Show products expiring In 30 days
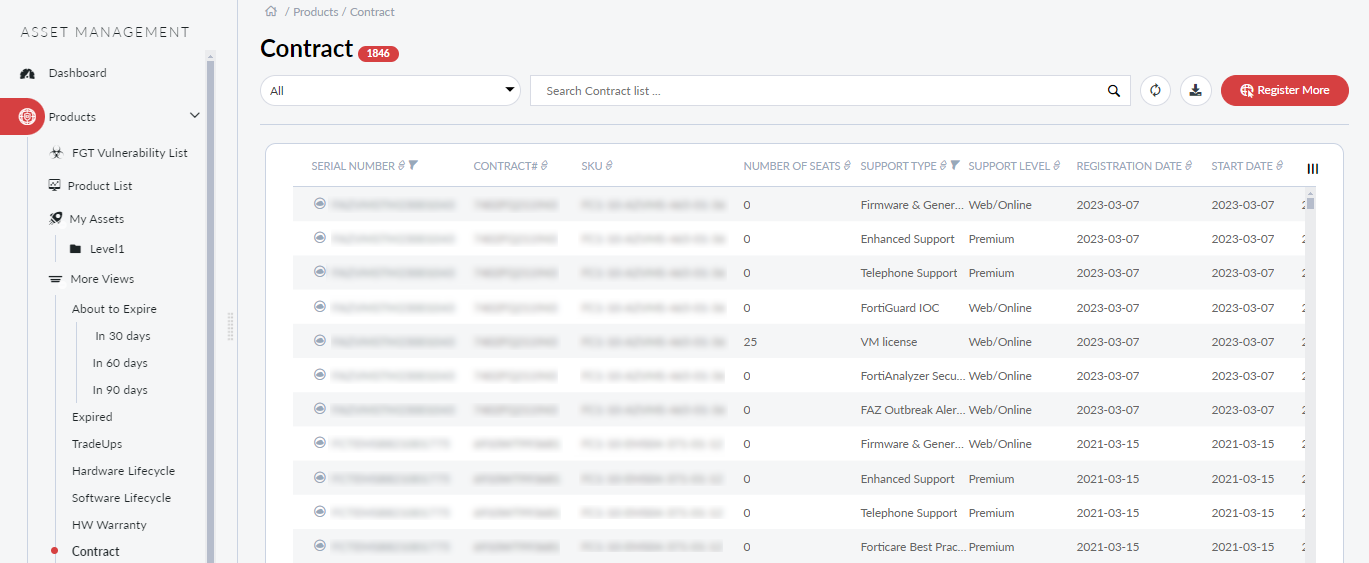1369x563 pixels. click(123, 336)
